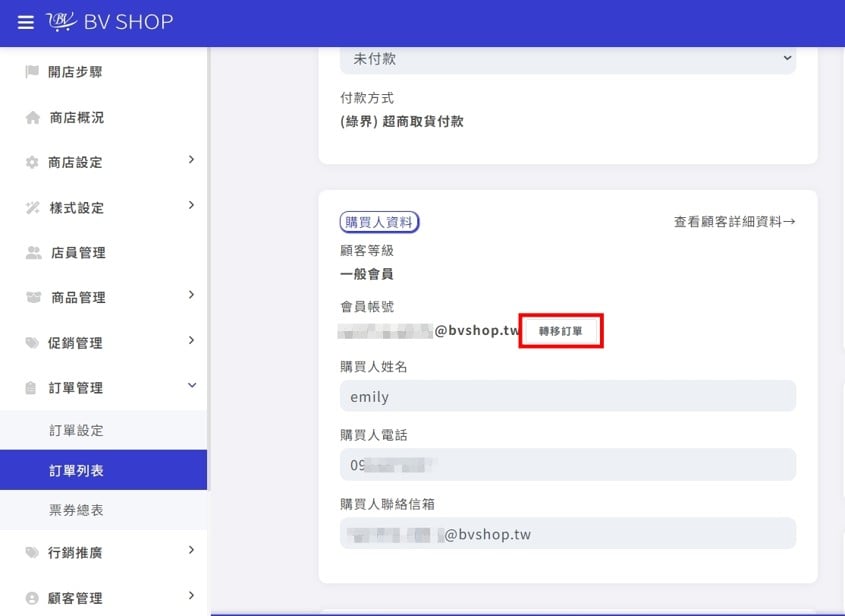Click the 顧客管理 label in the sidebar

click(75, 598)
